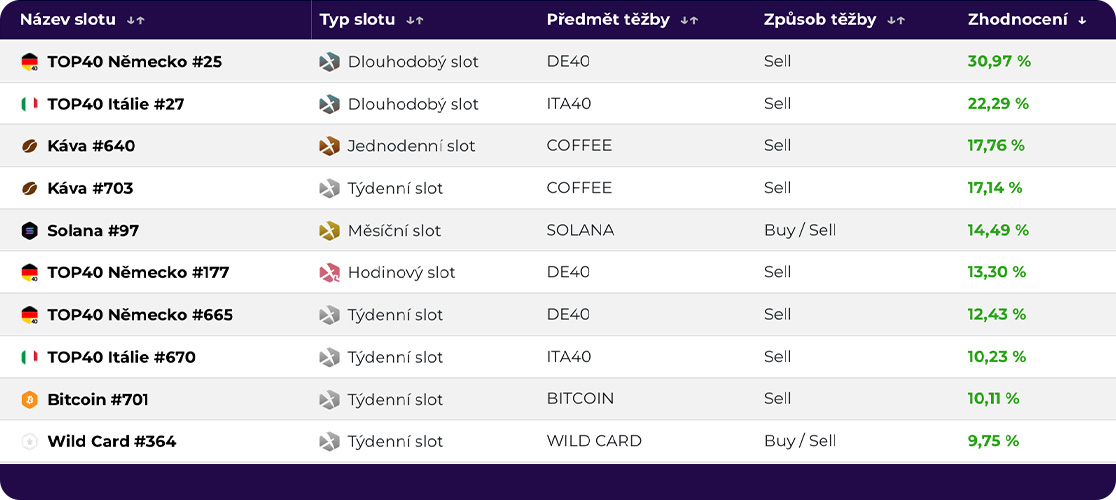Open TOP40 Itálie #670 slot link
The image size is (1116, 500).
tap(121, 357)
